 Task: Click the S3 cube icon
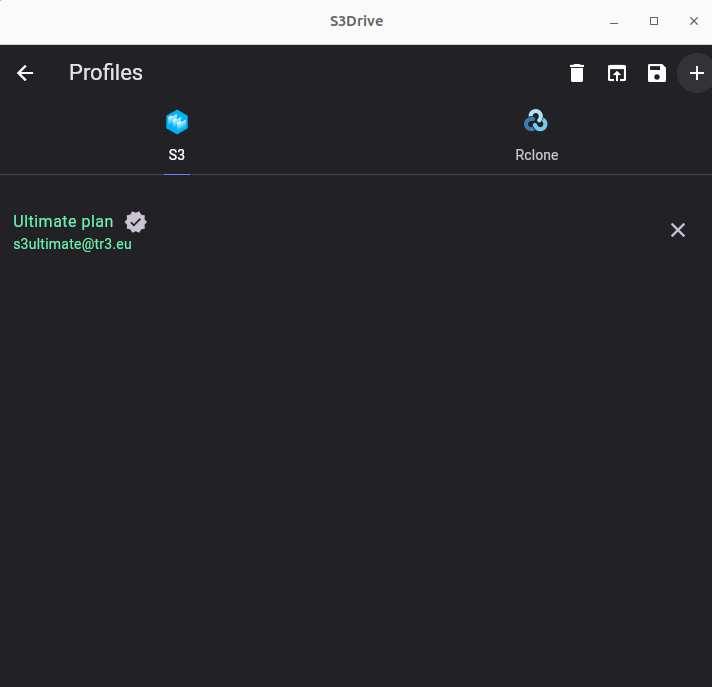(177, 122)
